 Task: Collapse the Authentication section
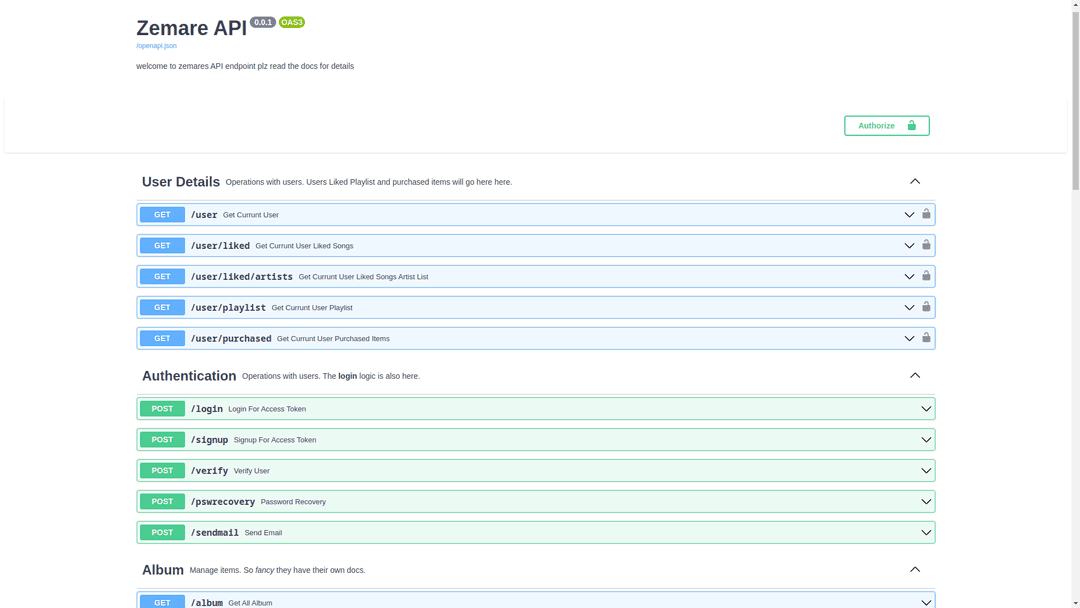coord(914,375)
